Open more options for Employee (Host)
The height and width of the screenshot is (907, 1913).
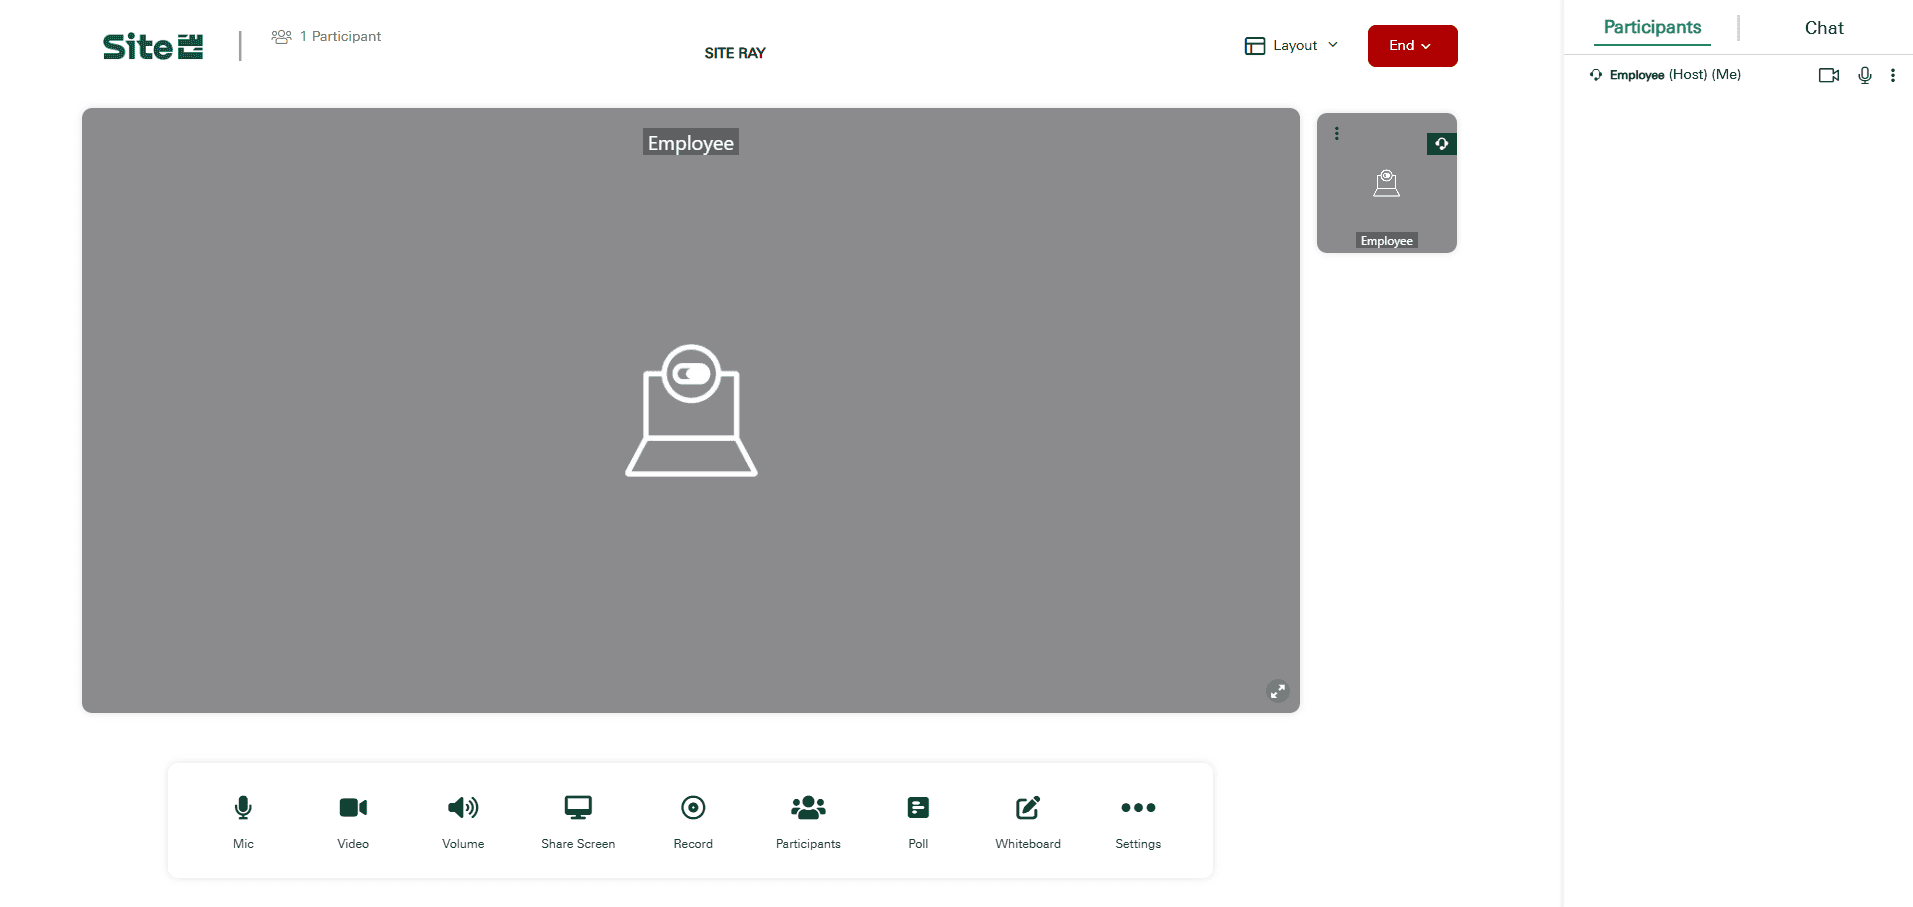coord(1892,75)
